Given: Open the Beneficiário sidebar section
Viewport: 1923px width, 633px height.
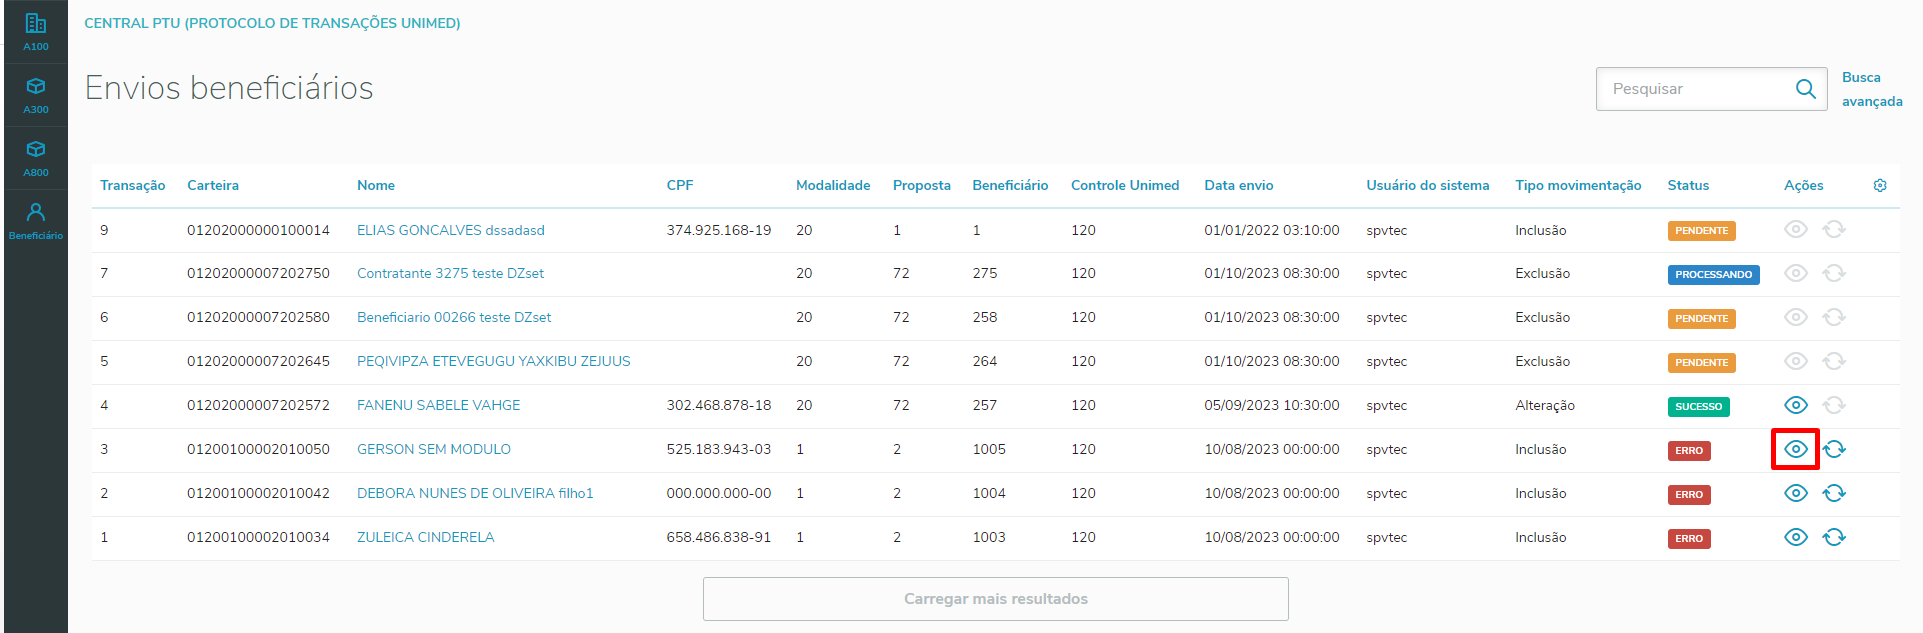Looking at the screenshot, I should pyautogui.click(x=36, y=221).
